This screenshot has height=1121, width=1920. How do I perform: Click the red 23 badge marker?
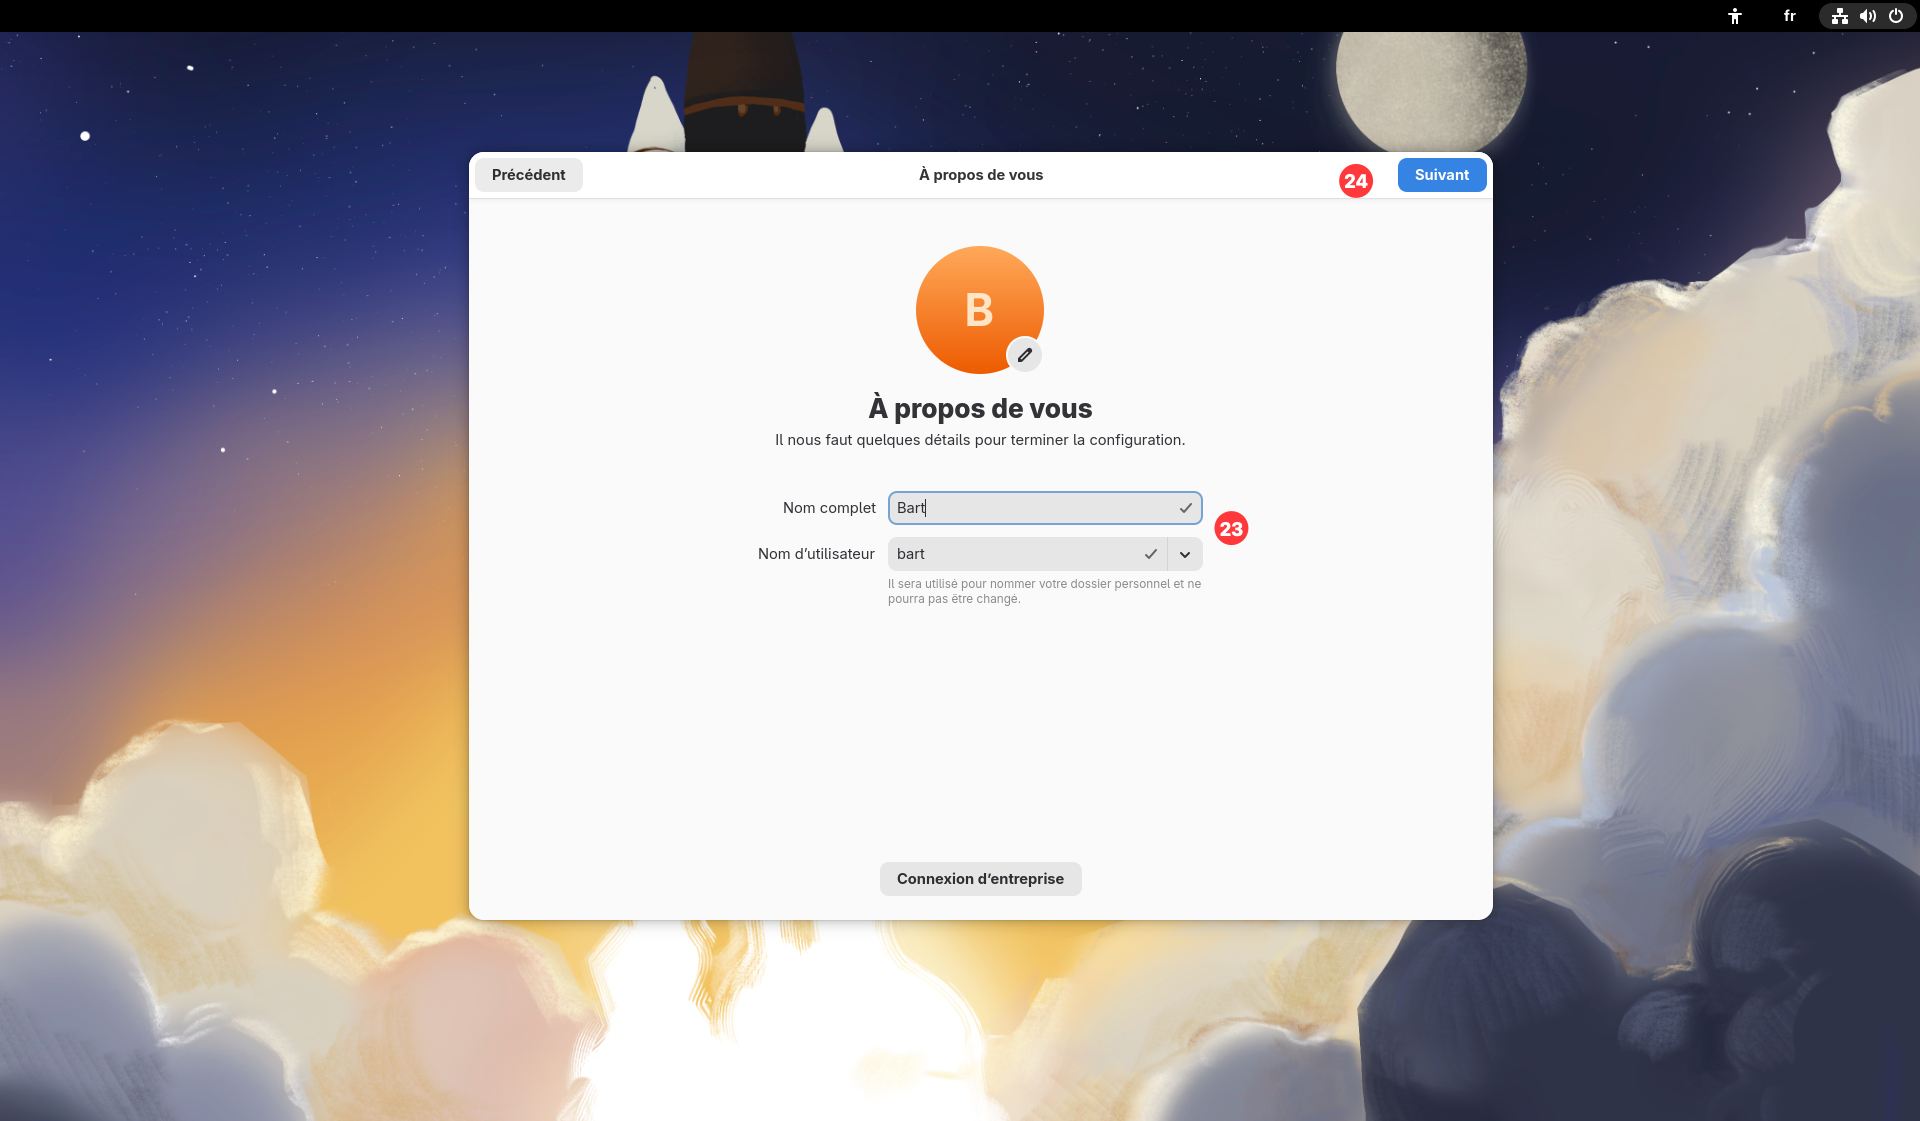1231,529
